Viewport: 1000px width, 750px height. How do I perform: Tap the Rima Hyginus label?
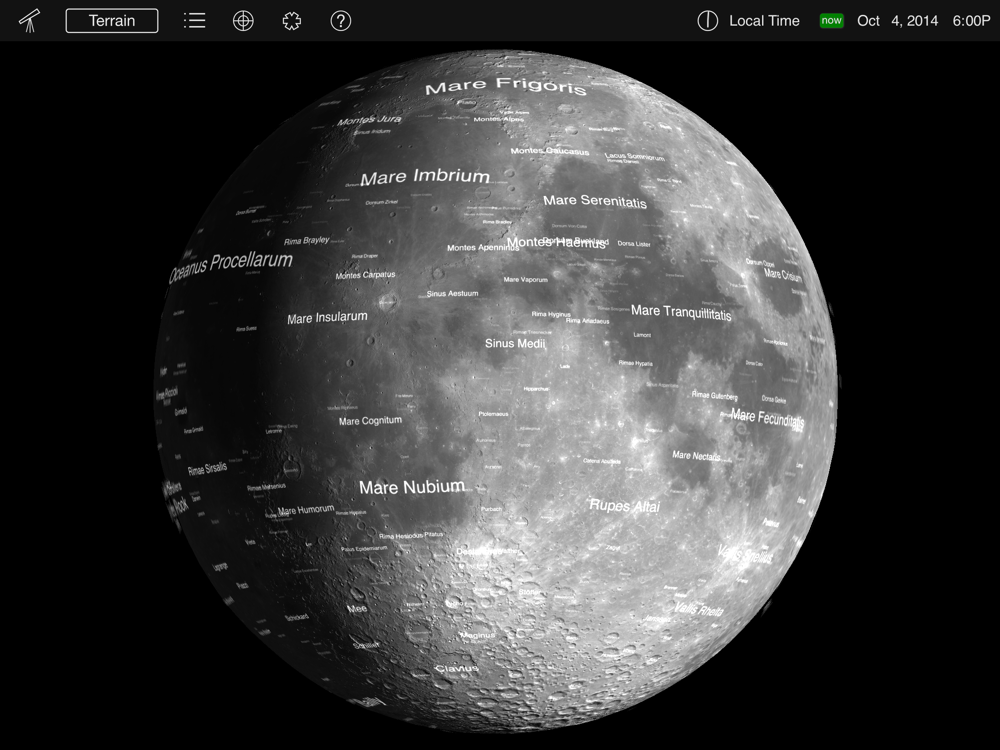coord(551,314)
